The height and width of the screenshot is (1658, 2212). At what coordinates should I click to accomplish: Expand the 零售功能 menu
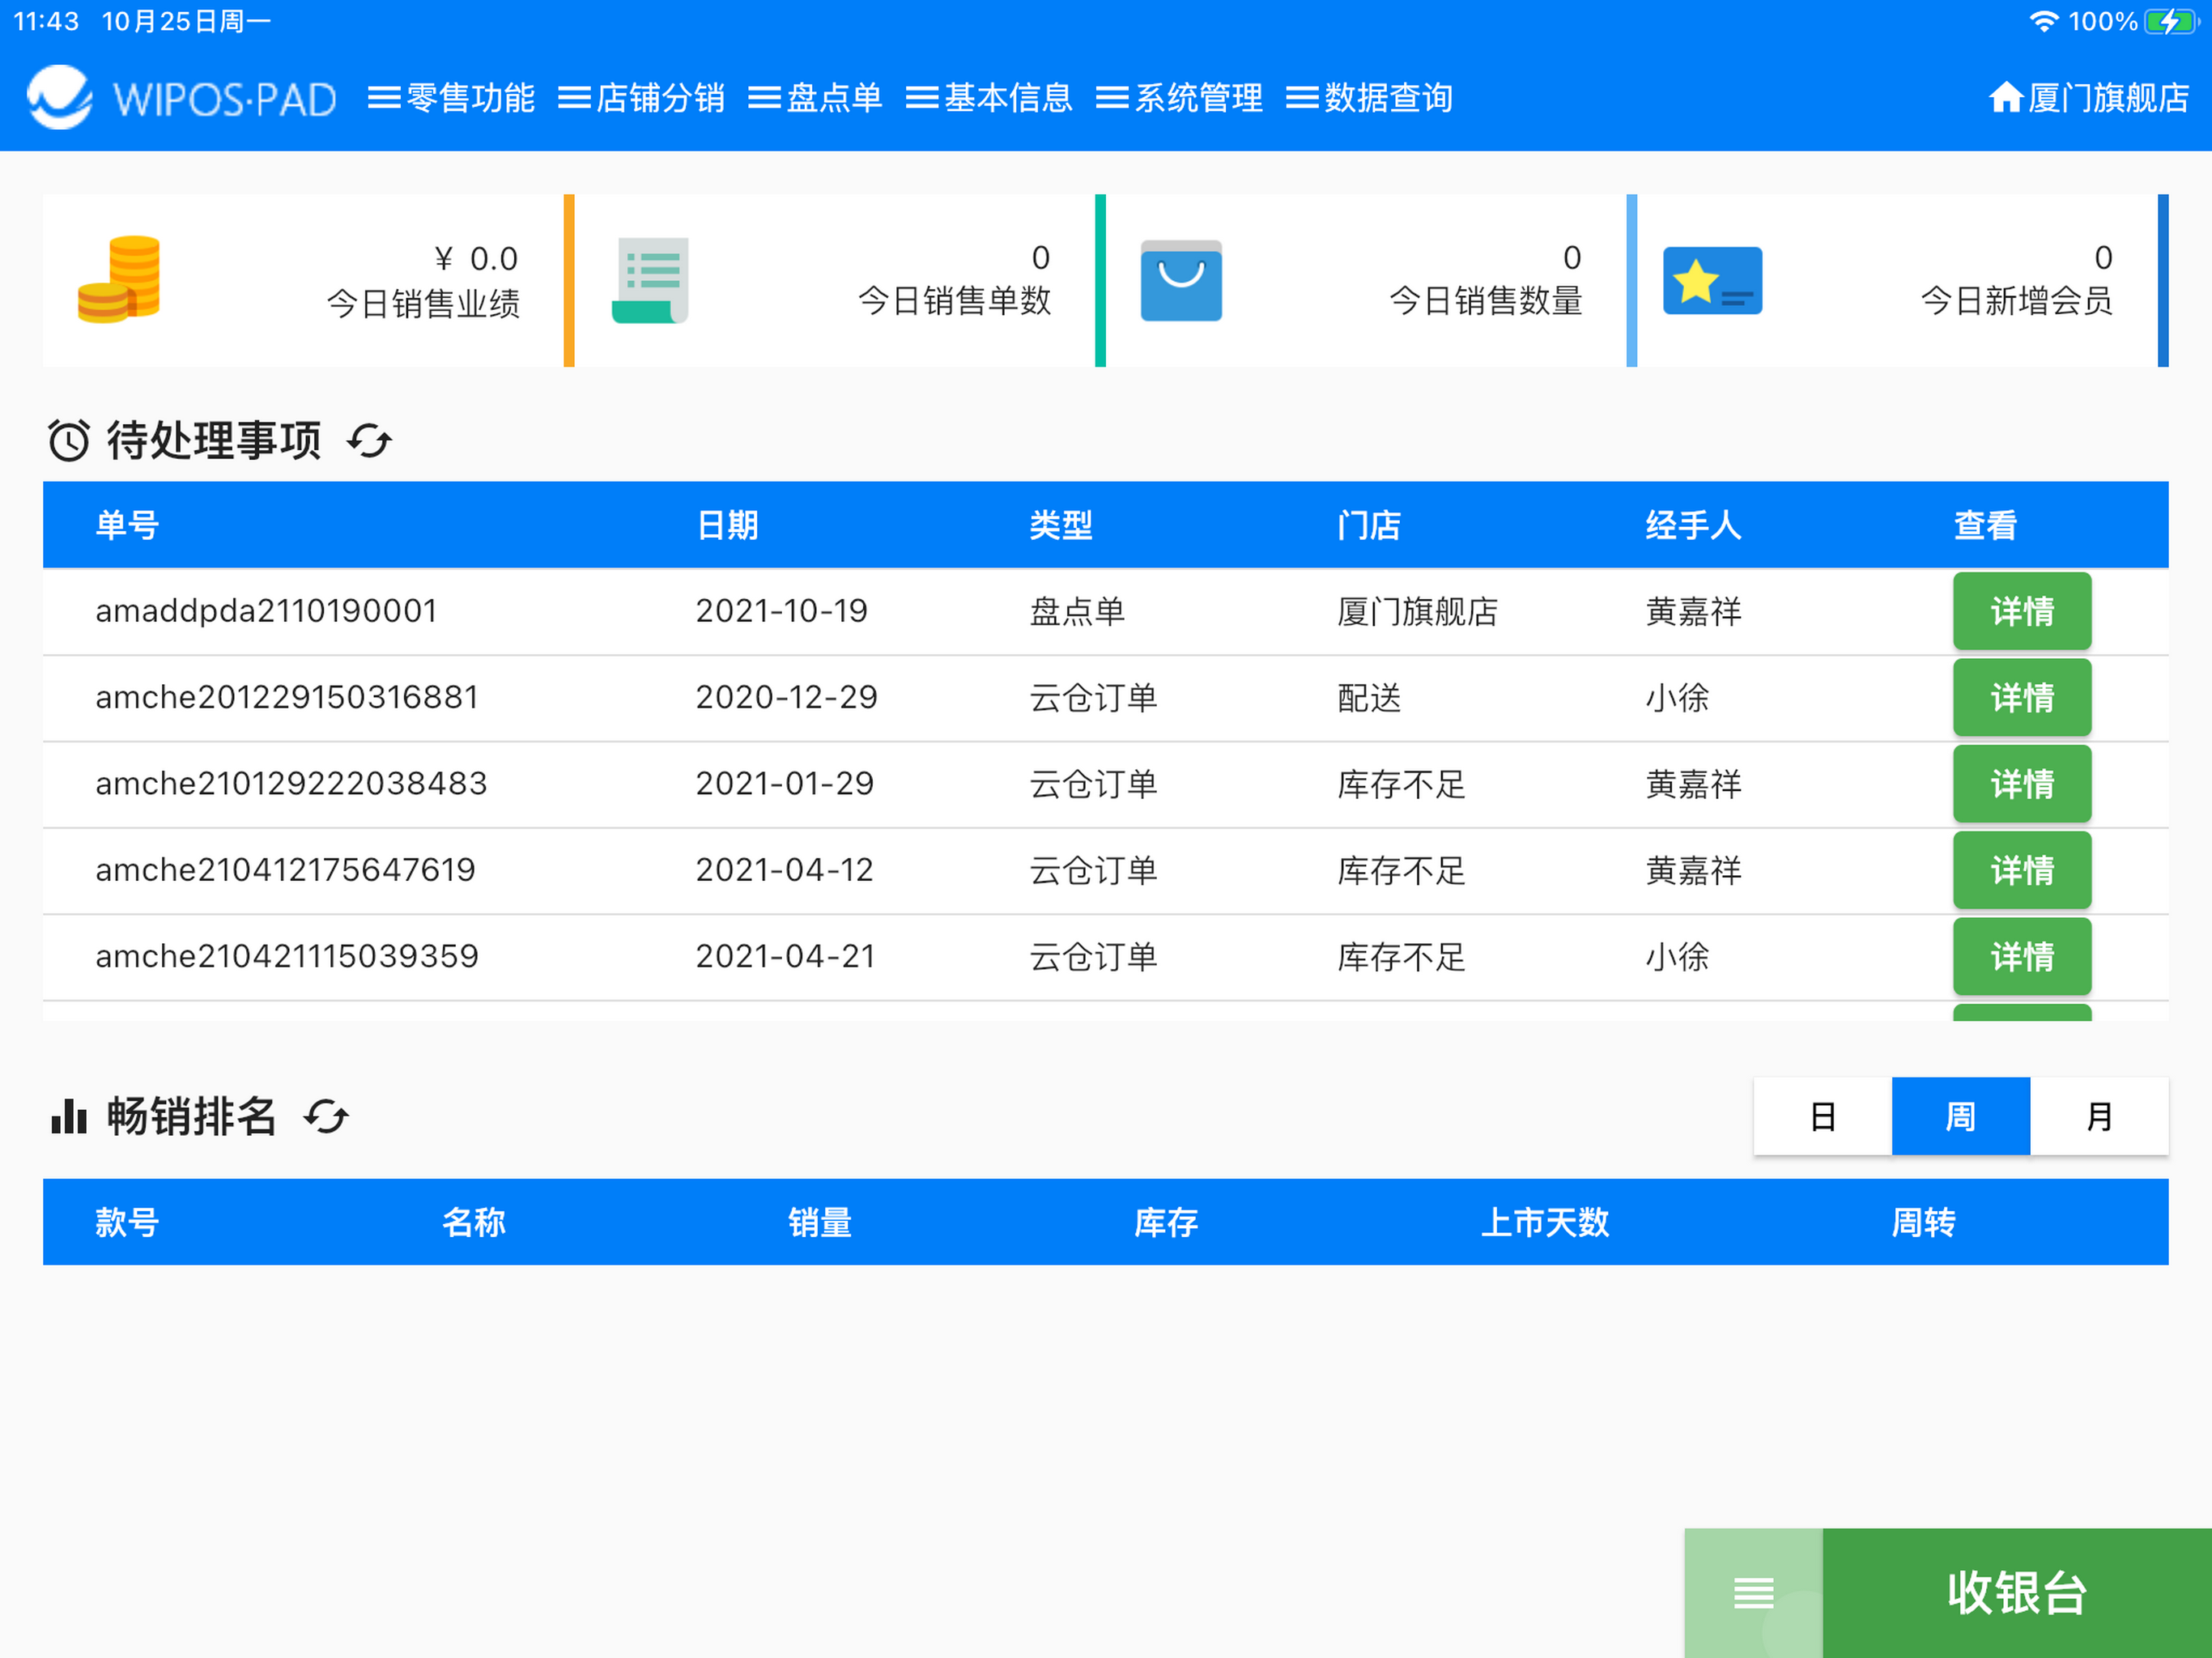tap(451, 98)
